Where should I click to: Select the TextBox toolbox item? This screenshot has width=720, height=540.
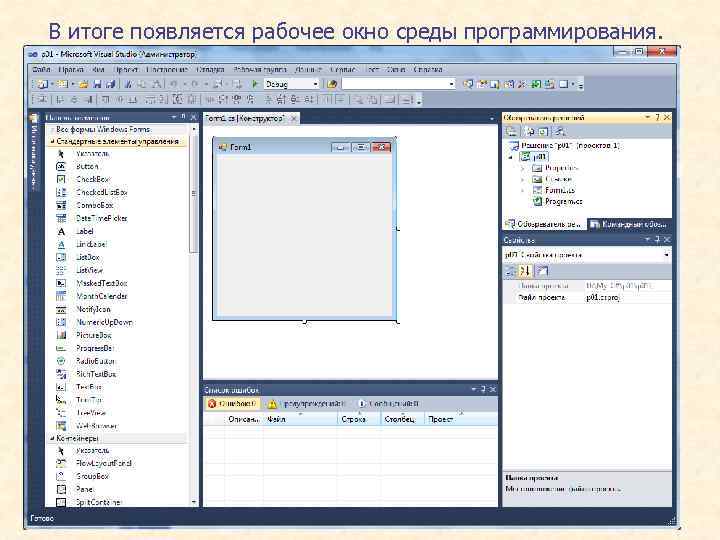(89, 387)
